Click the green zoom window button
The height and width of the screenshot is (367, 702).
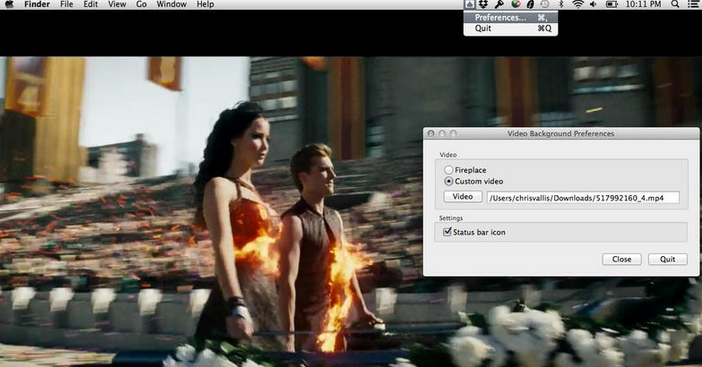click(453, 133)
